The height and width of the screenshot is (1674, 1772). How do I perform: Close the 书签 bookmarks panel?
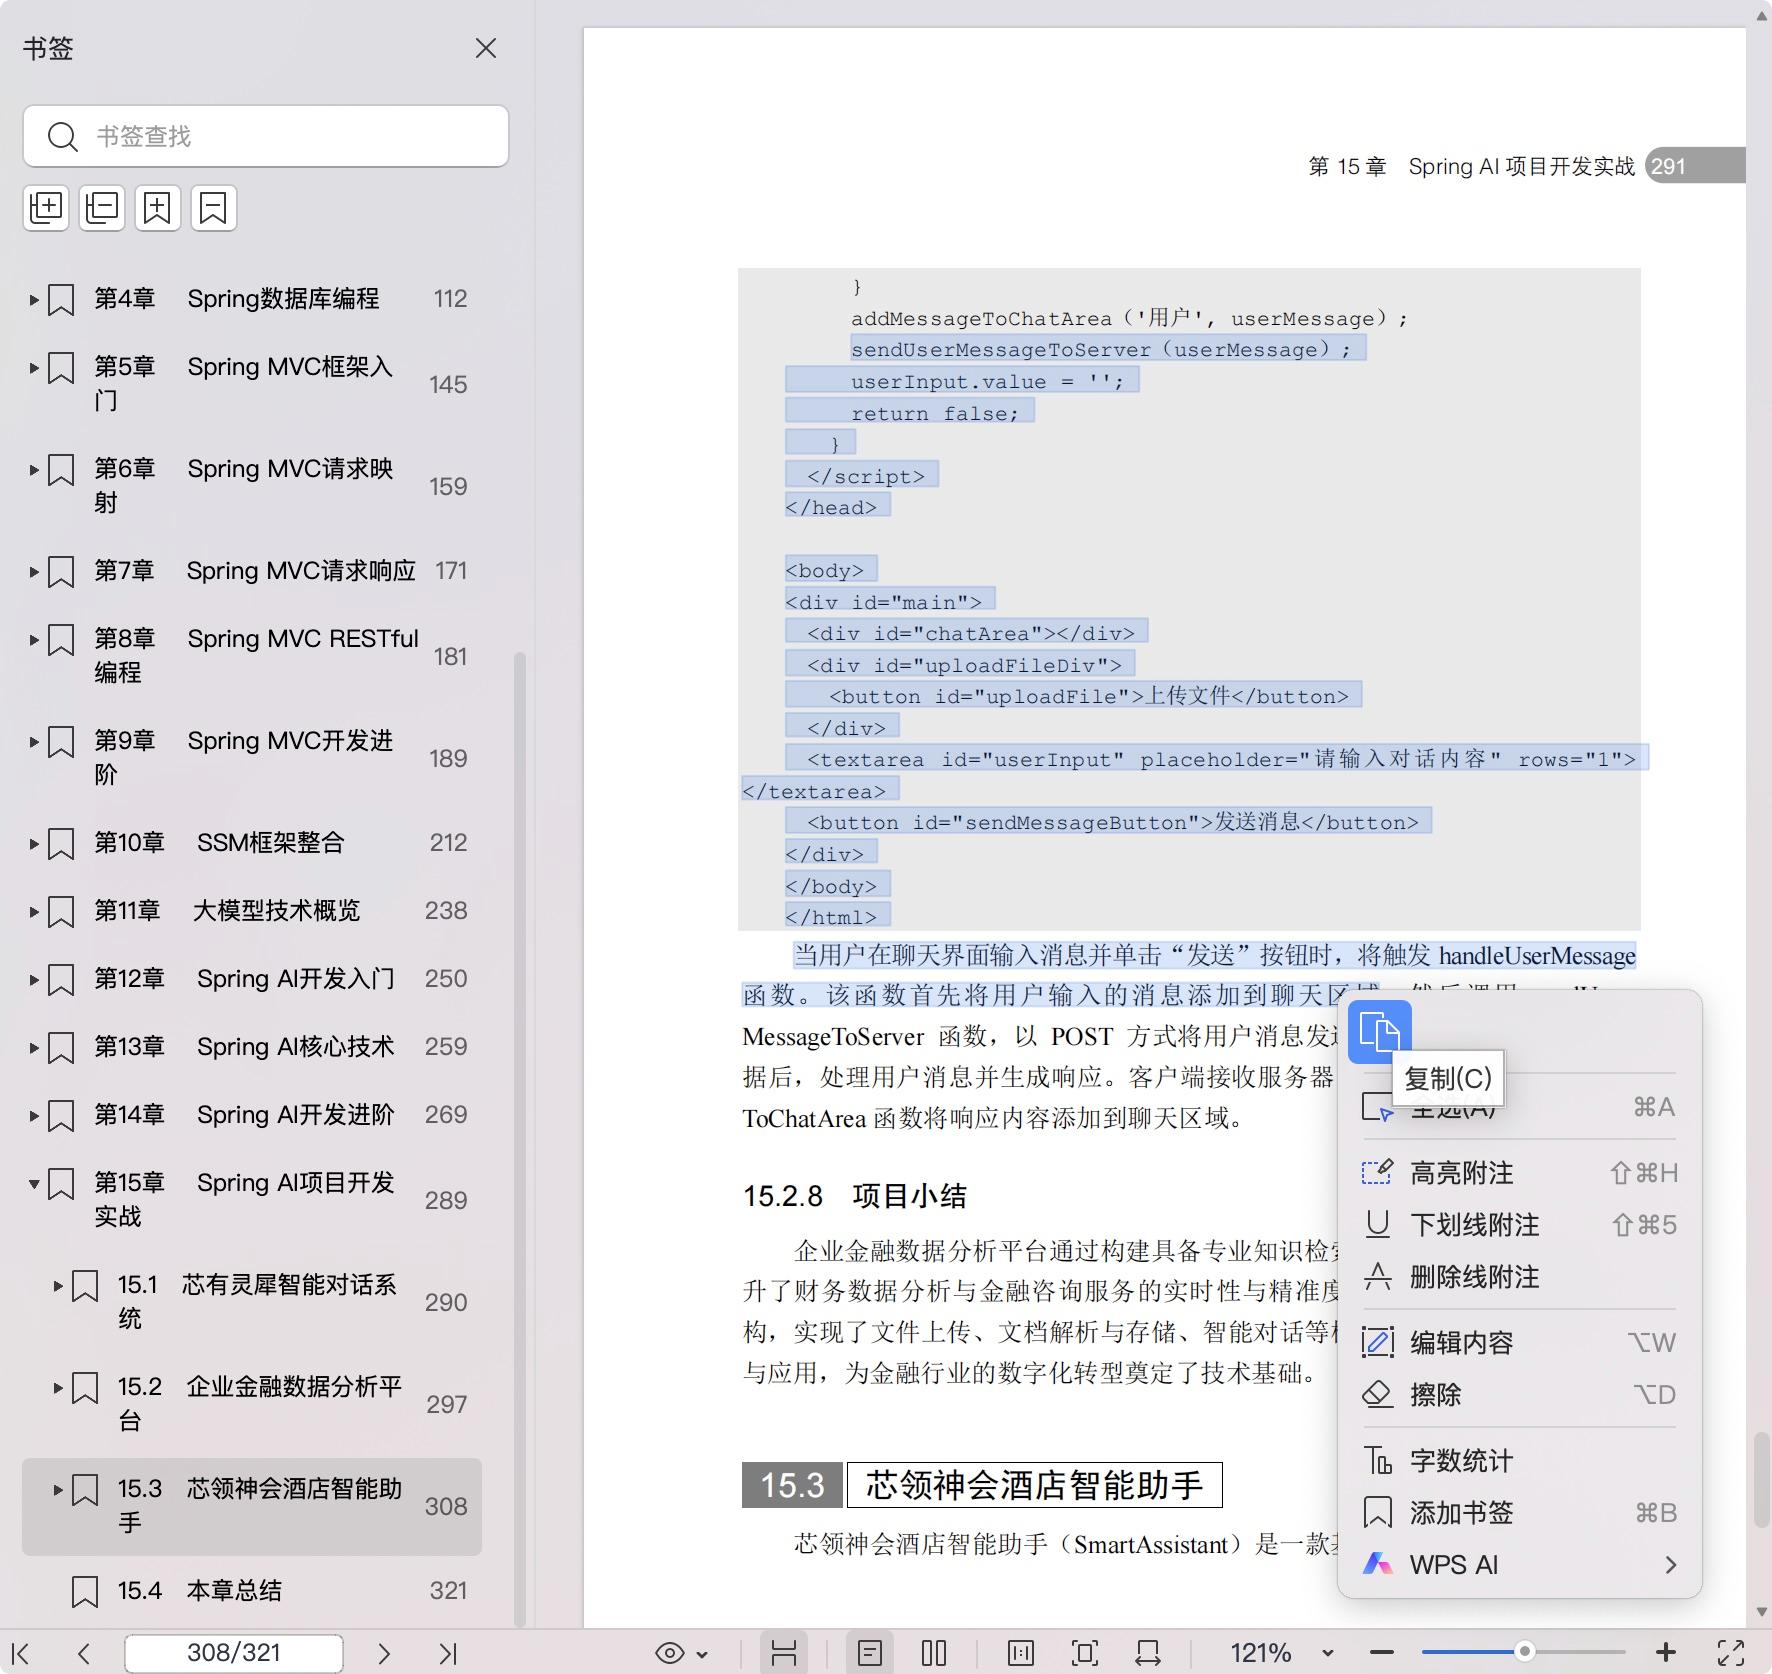(486, 48)
